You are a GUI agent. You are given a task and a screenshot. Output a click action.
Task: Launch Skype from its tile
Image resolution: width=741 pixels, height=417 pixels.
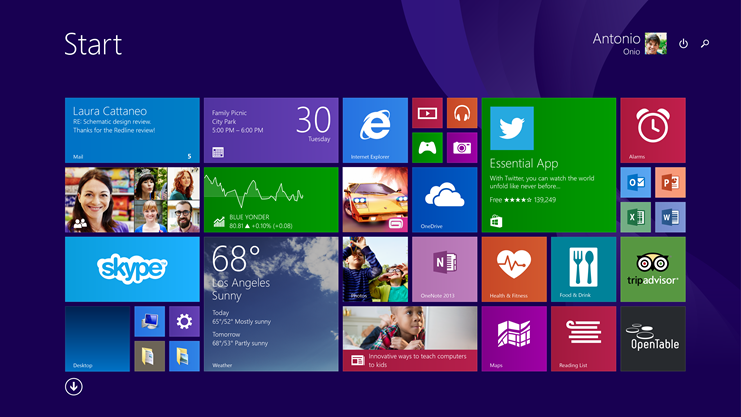point(132,269)
